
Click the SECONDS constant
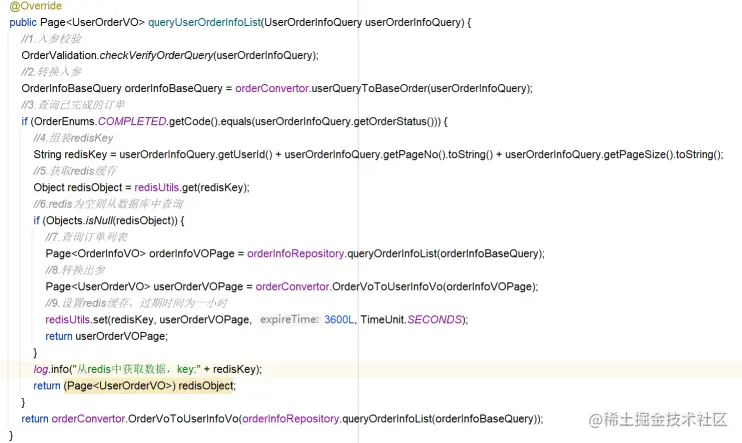pos(434,320)
